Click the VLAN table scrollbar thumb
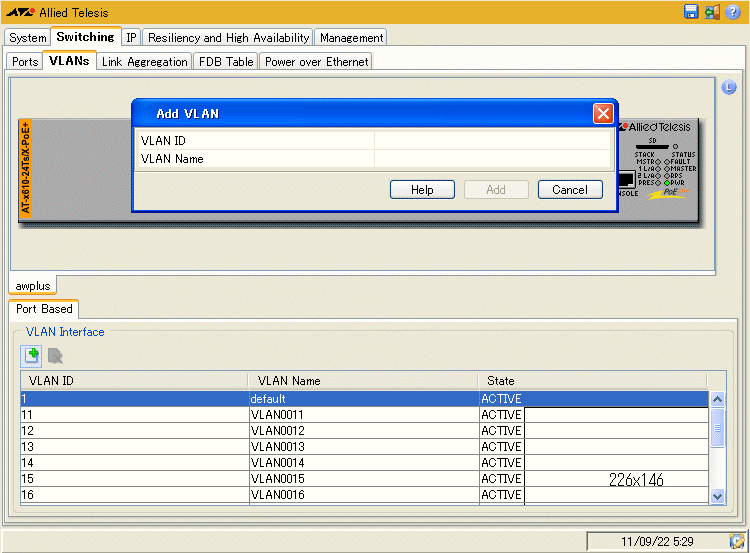 click(717, 428)
